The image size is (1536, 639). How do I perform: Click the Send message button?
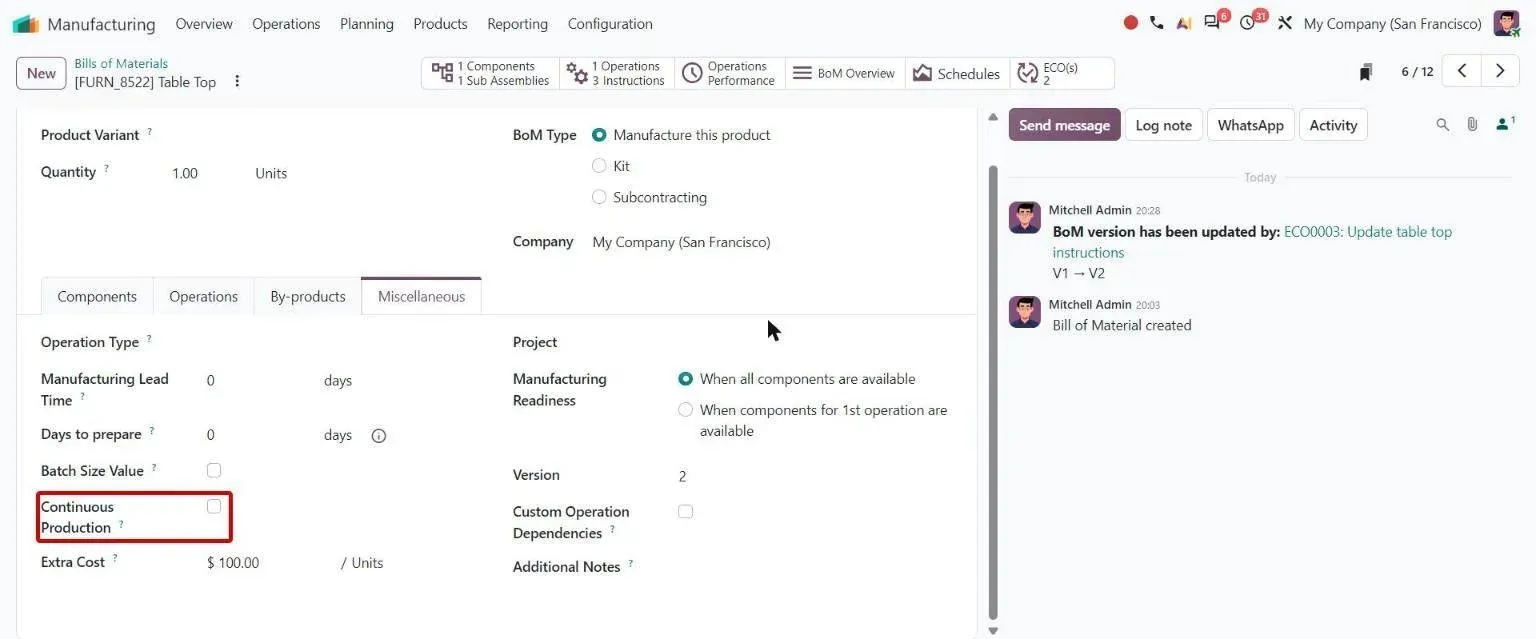coord(1064,125)
